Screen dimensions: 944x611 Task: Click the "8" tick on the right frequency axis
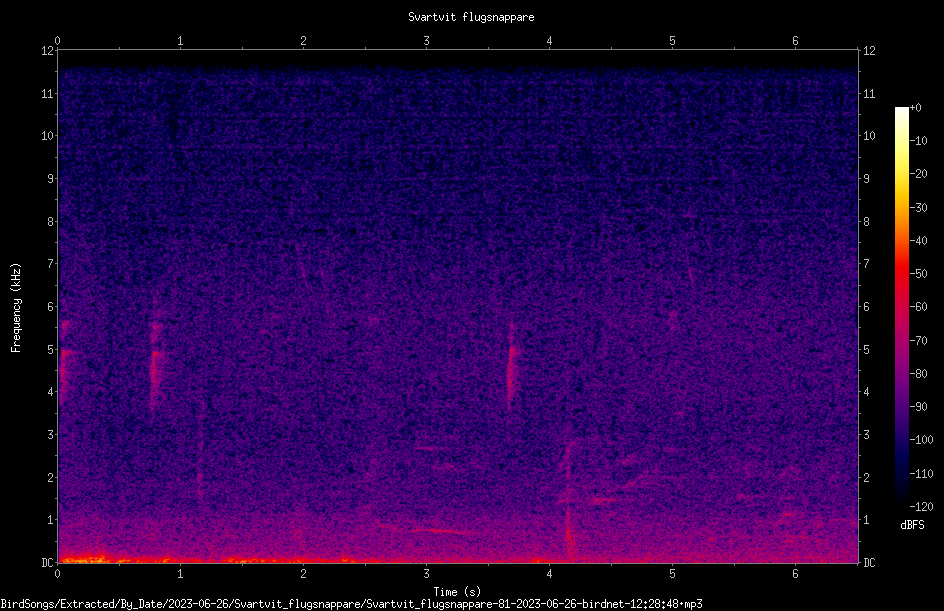click(x=866, y=222)
